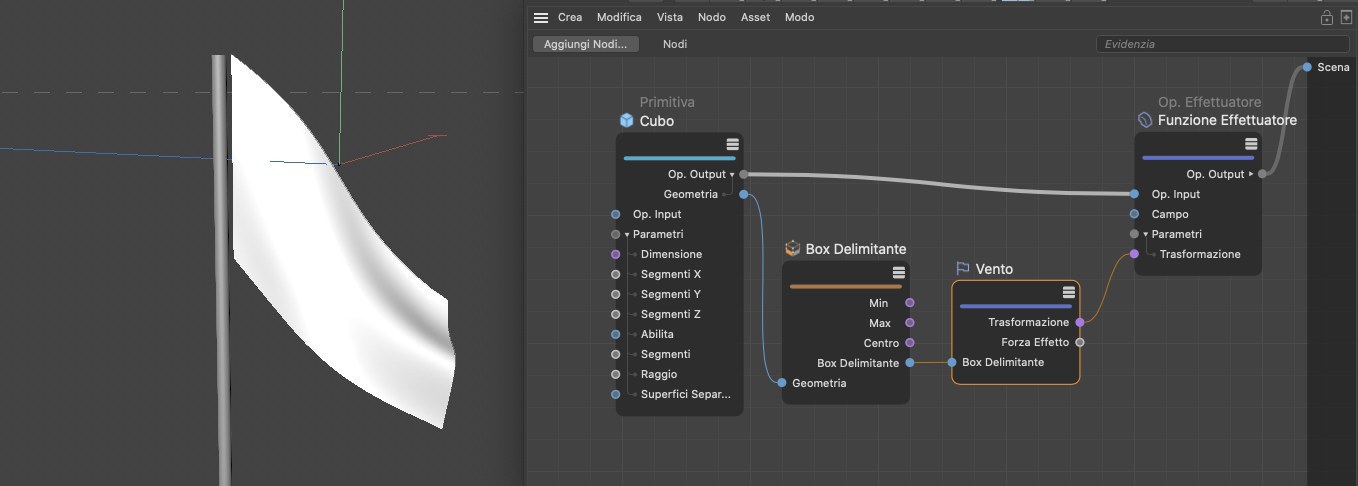Open the Crea menu
The height and width of the screenshot is (486, 1358).
click(570, 18)
